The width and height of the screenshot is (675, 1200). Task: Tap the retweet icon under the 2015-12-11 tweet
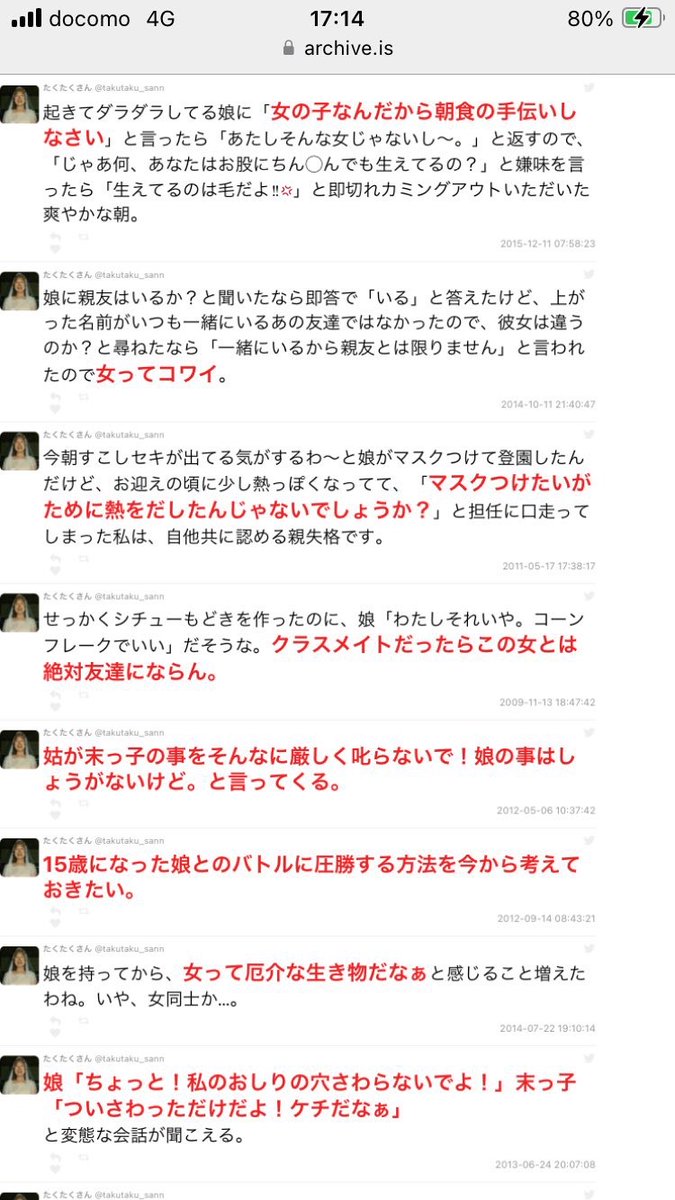83,236
